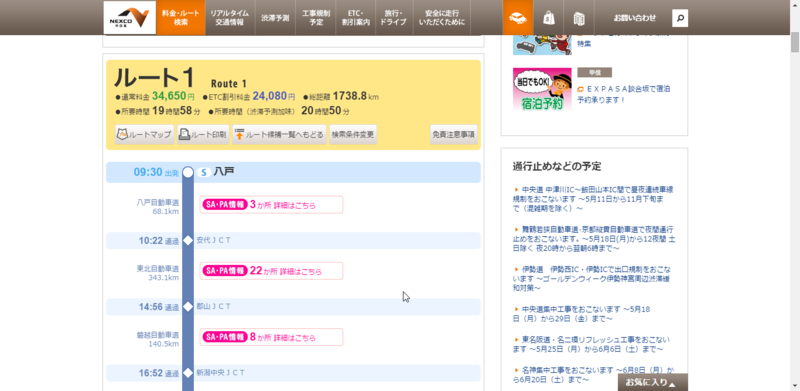Click the 10:22 passing time
The width and height of the screenshot is (800, 391).
click(151, 240)
